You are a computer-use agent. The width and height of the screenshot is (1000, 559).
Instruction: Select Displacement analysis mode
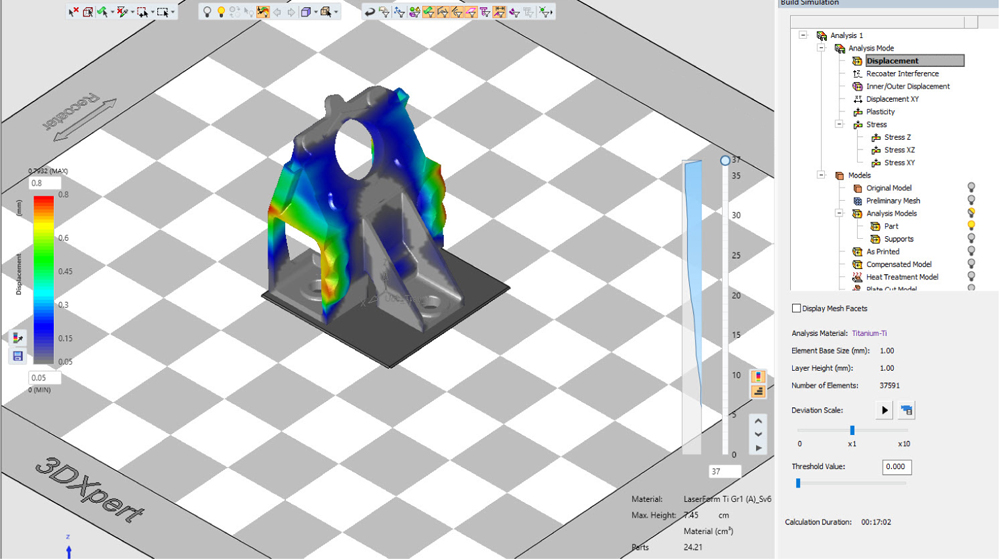(x=914, y=61)
